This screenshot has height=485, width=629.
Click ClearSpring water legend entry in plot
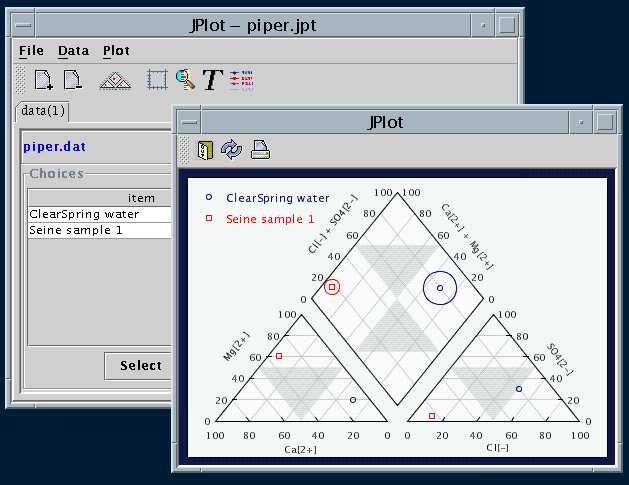click(x=278, y=198)
